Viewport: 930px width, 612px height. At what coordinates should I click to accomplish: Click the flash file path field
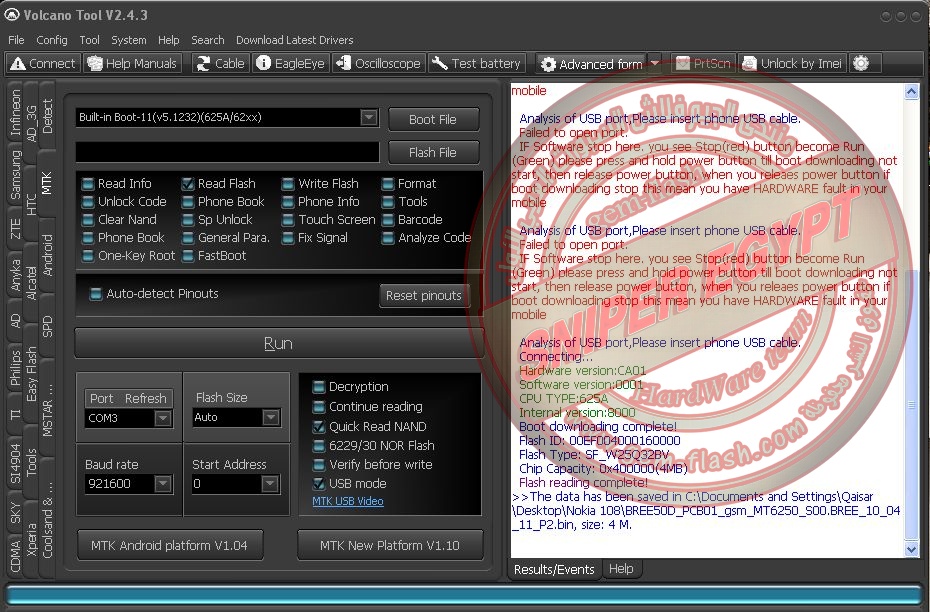(227, 152)
